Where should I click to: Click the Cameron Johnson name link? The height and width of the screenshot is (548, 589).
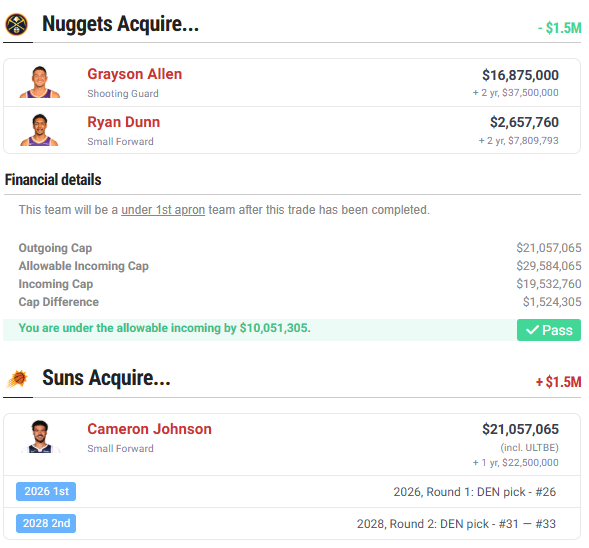(x=150, y=429)
